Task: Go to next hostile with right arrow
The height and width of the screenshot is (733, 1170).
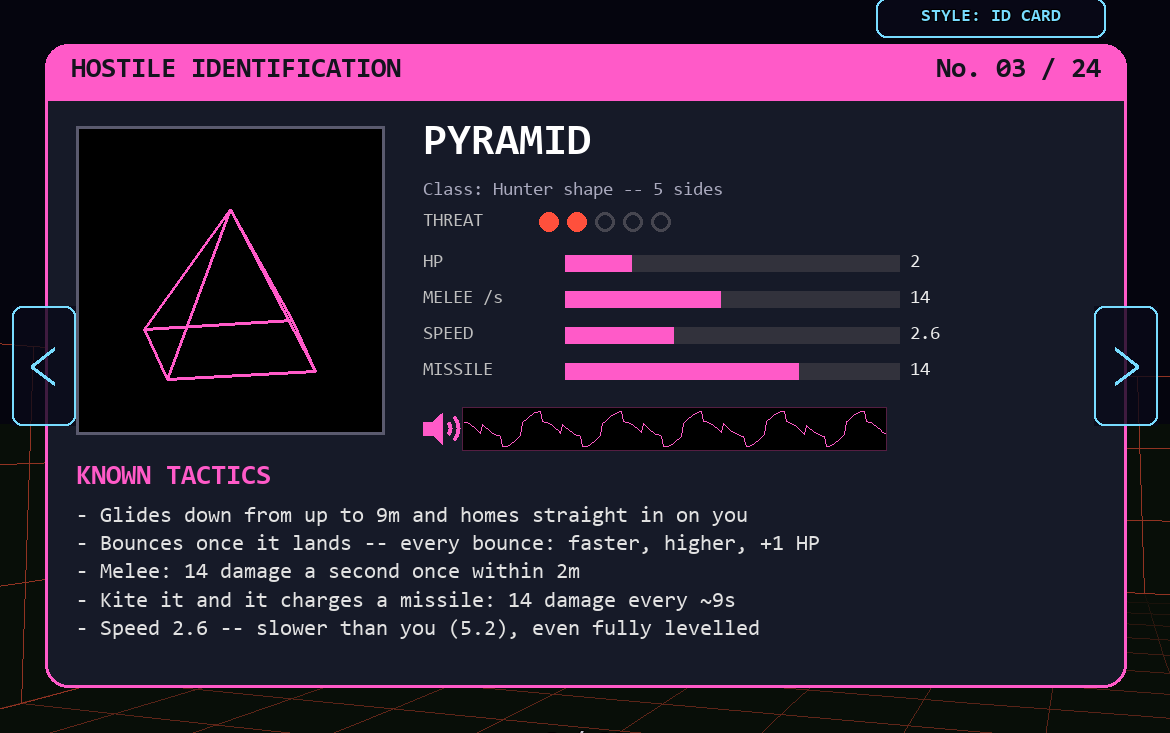Action: pos(1126,366)
